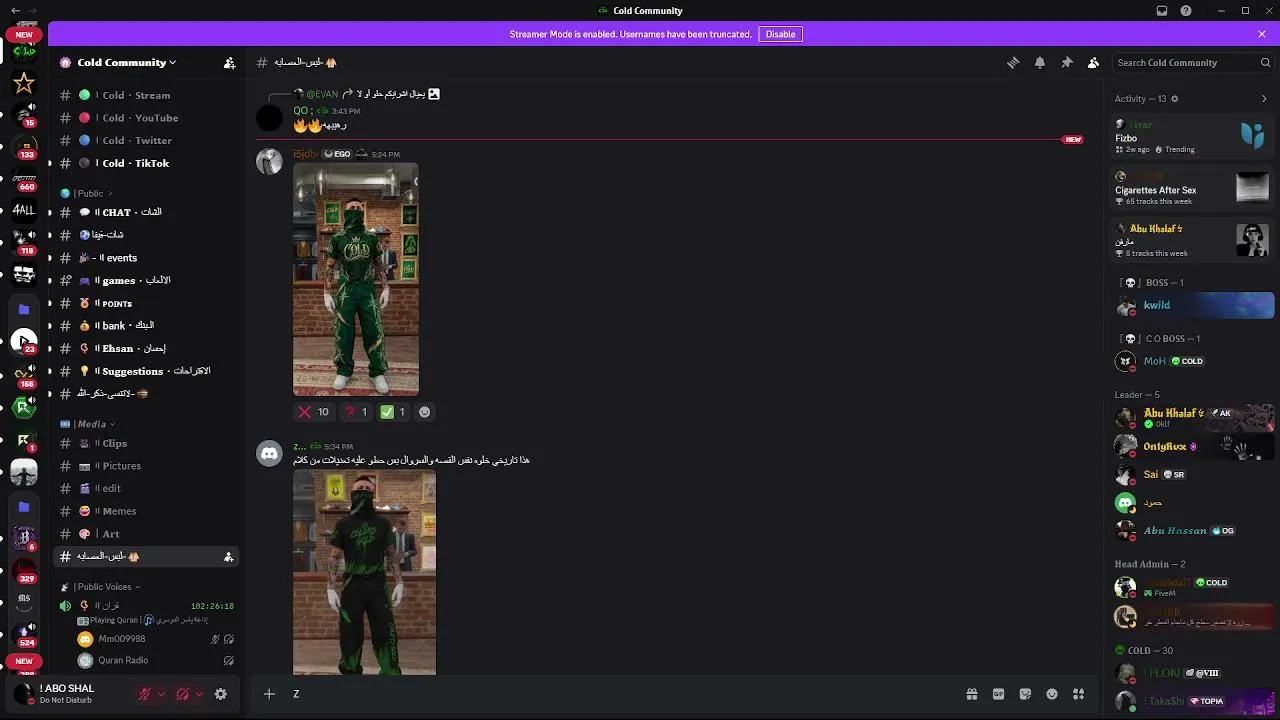Open the Memes channel
This screenshot has height=720, width=1280.
click(x=148, y=511)
